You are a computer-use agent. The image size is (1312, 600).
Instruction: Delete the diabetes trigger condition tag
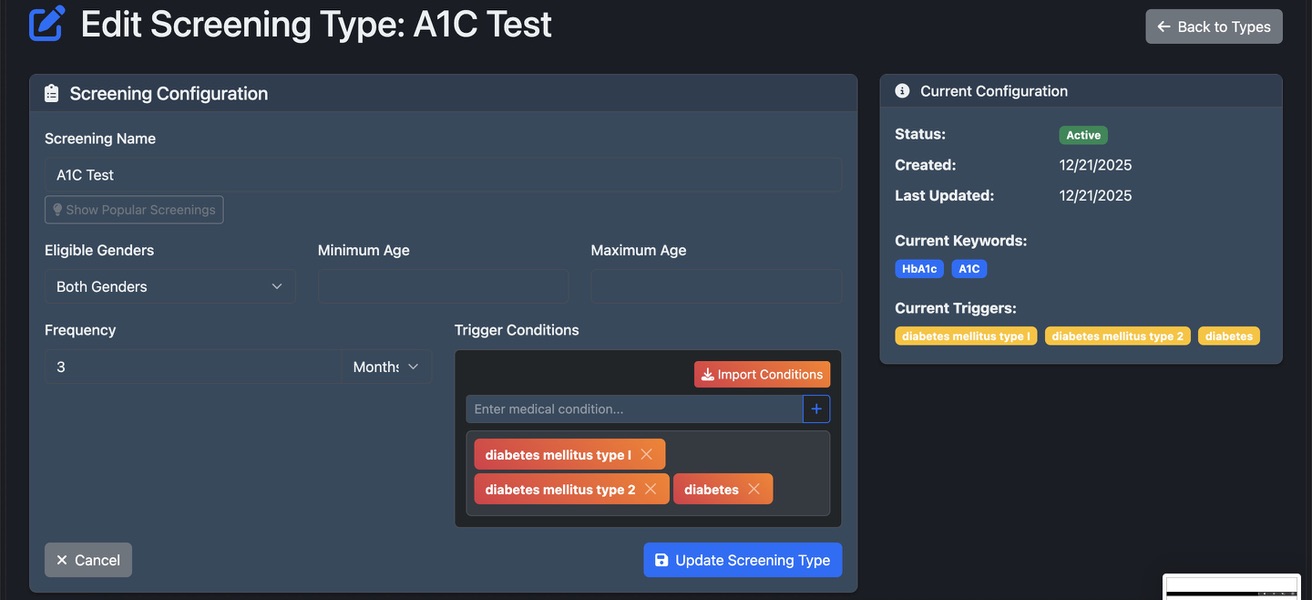pyautogui.click(x=754, y=489)
